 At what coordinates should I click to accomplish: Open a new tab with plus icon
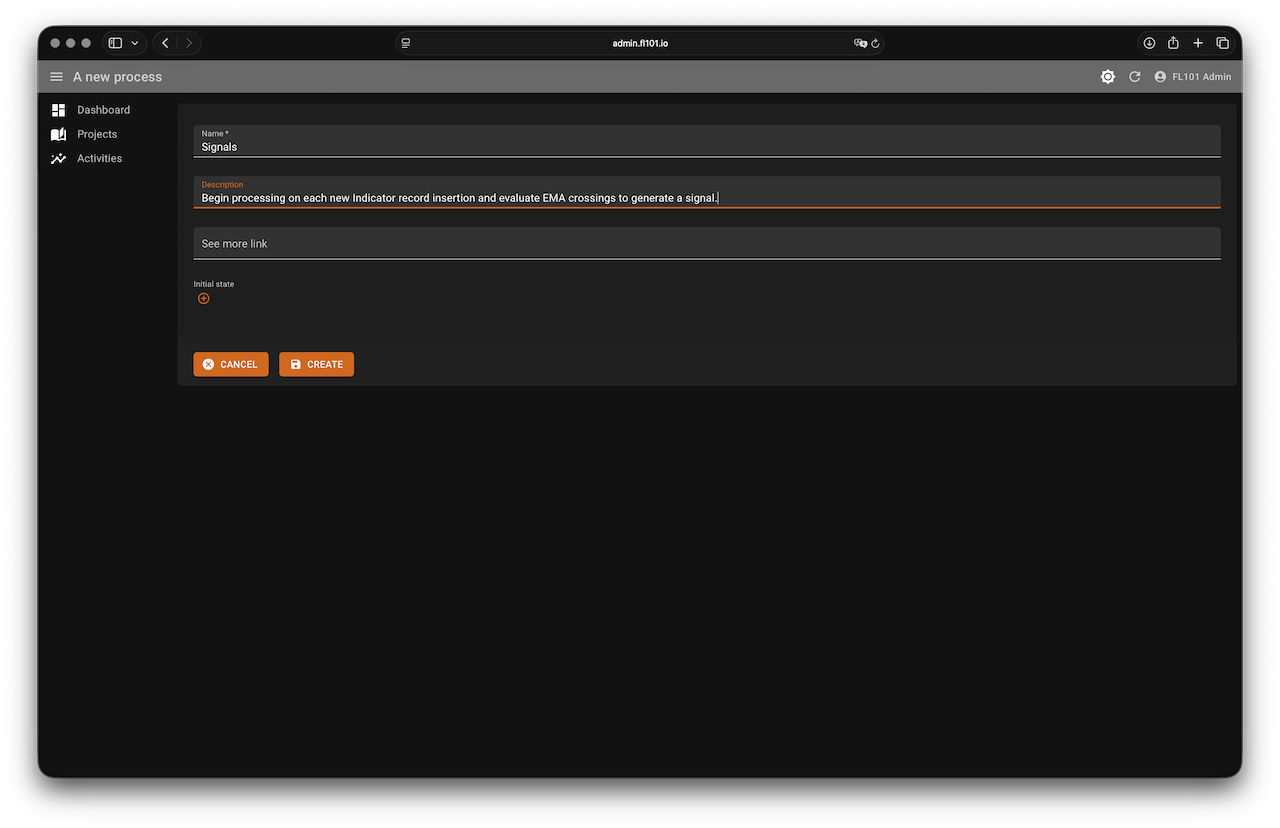pyautogui.click(x=1198, y=43)
